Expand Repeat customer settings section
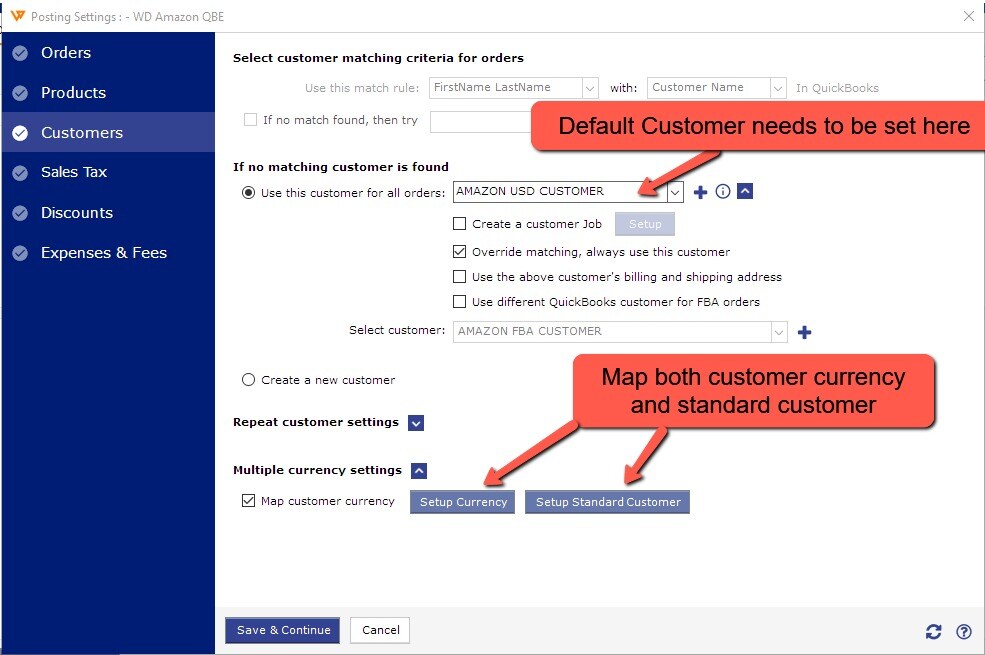 coord(416,423)
